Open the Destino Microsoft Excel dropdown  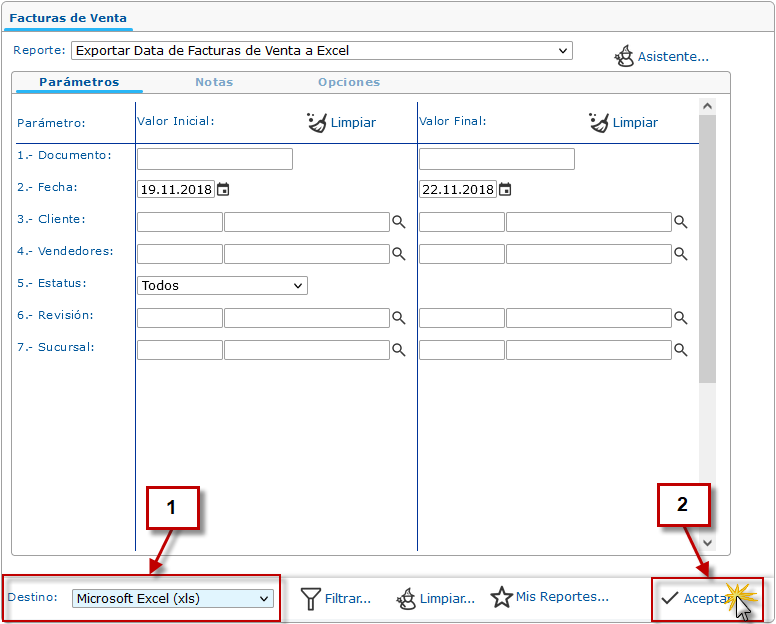point(173,599)
